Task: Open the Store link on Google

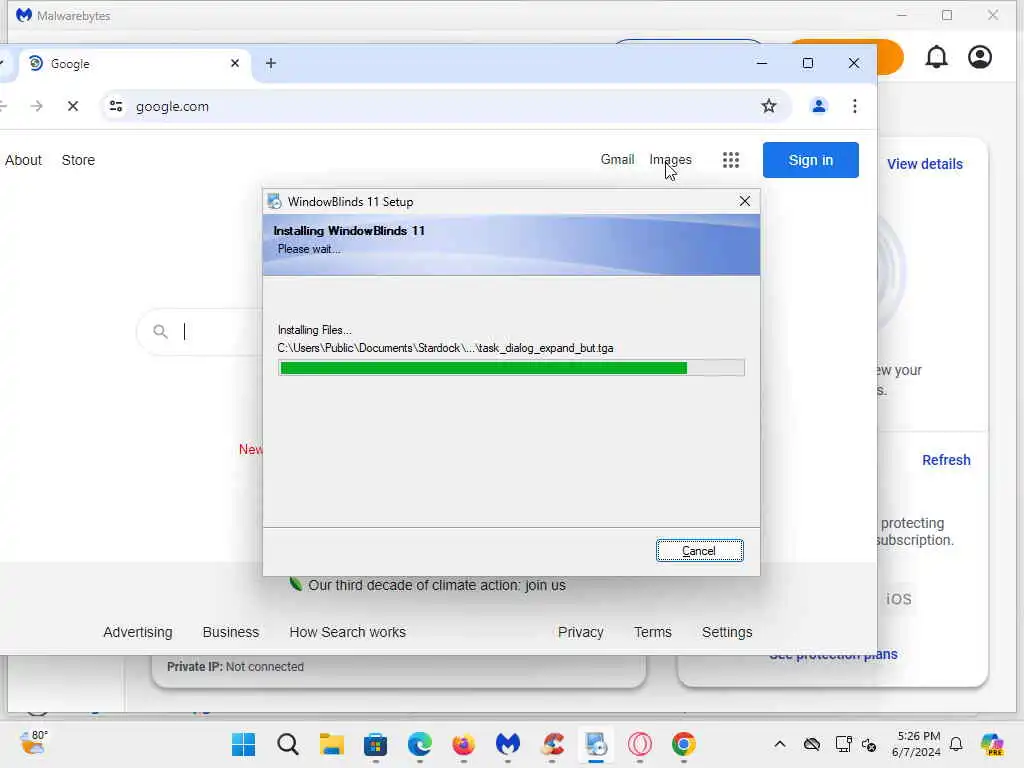Action: (78, 160)
